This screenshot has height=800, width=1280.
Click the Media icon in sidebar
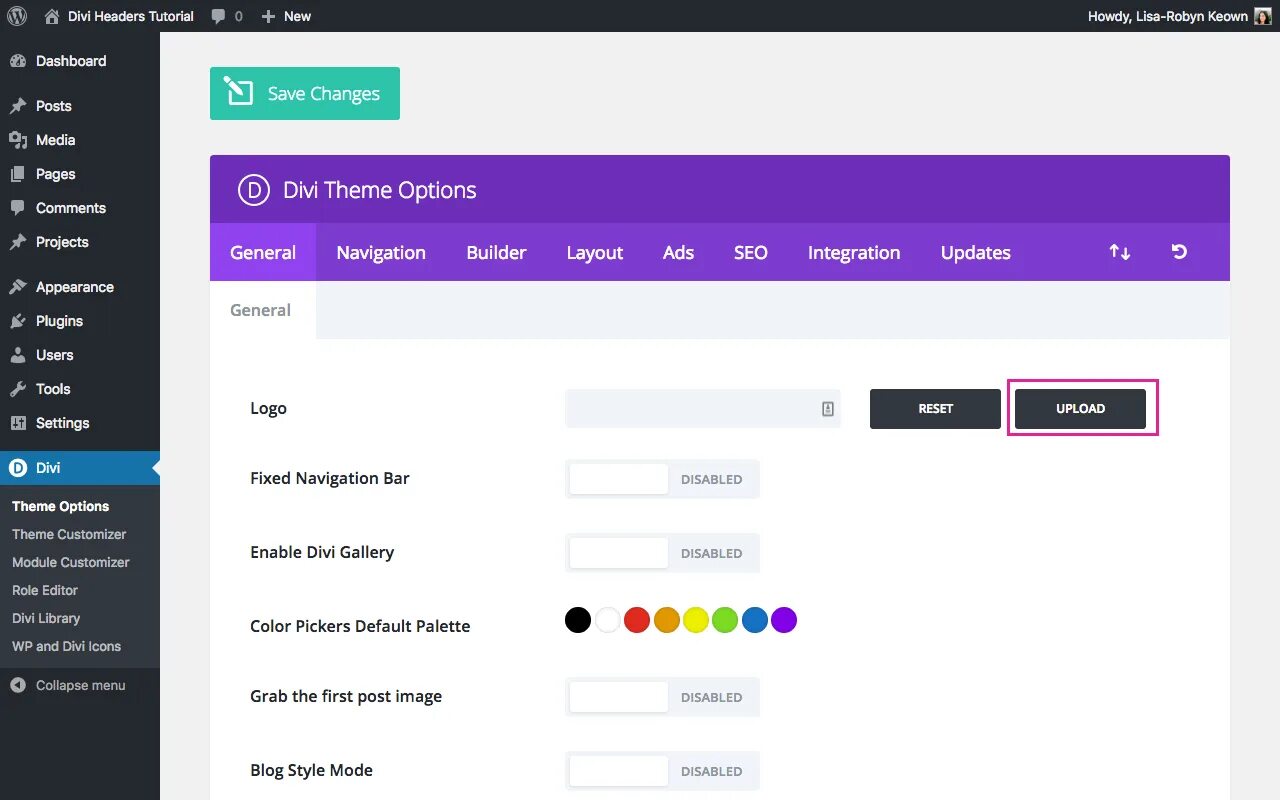click(18, 140)
